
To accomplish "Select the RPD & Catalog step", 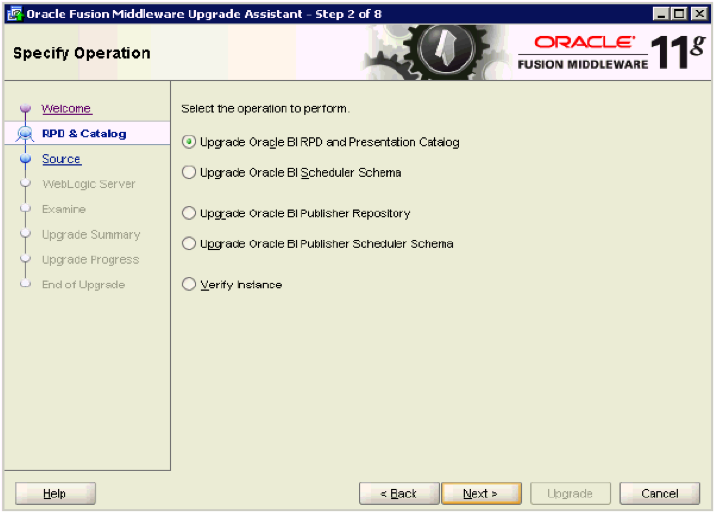I will coord(84,133).
